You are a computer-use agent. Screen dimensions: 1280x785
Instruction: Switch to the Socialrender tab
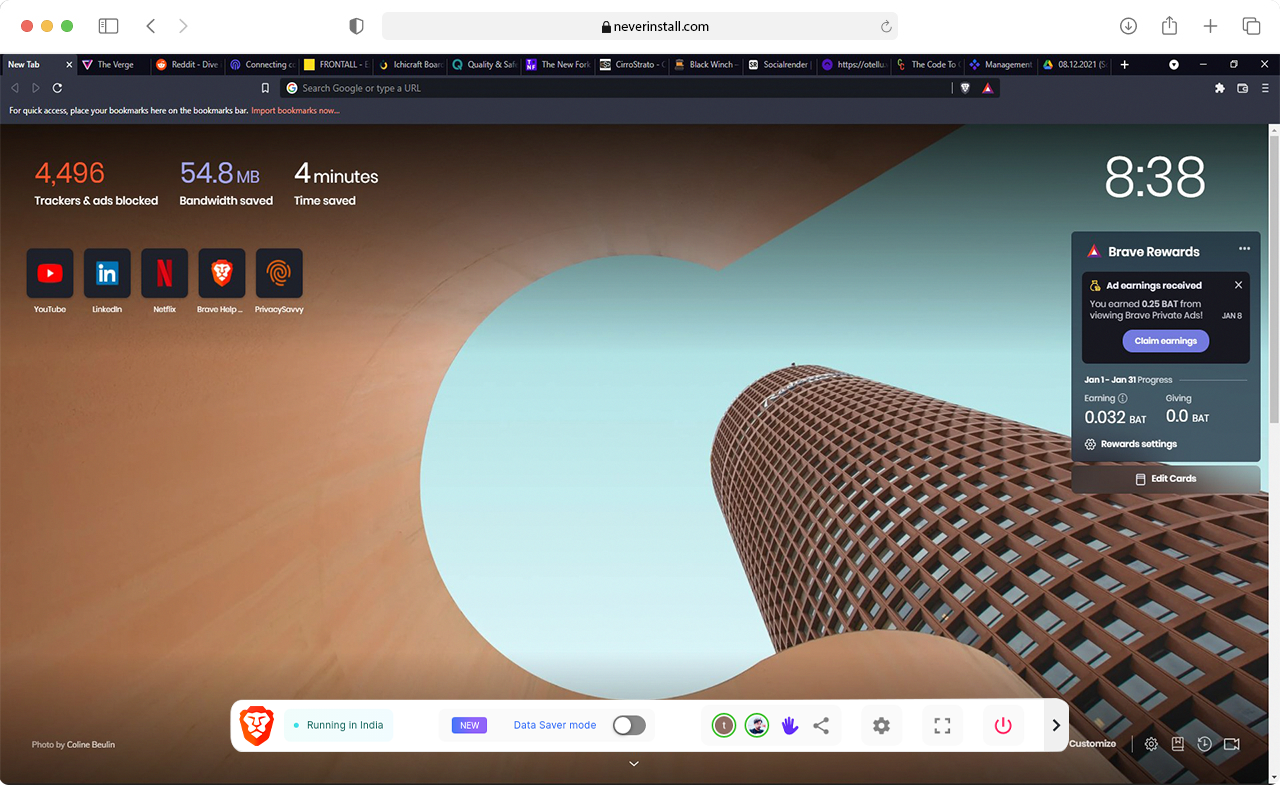780,64
